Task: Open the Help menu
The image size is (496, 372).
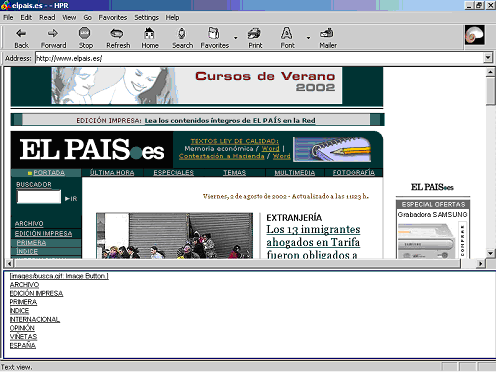Action: pos(172,17)
